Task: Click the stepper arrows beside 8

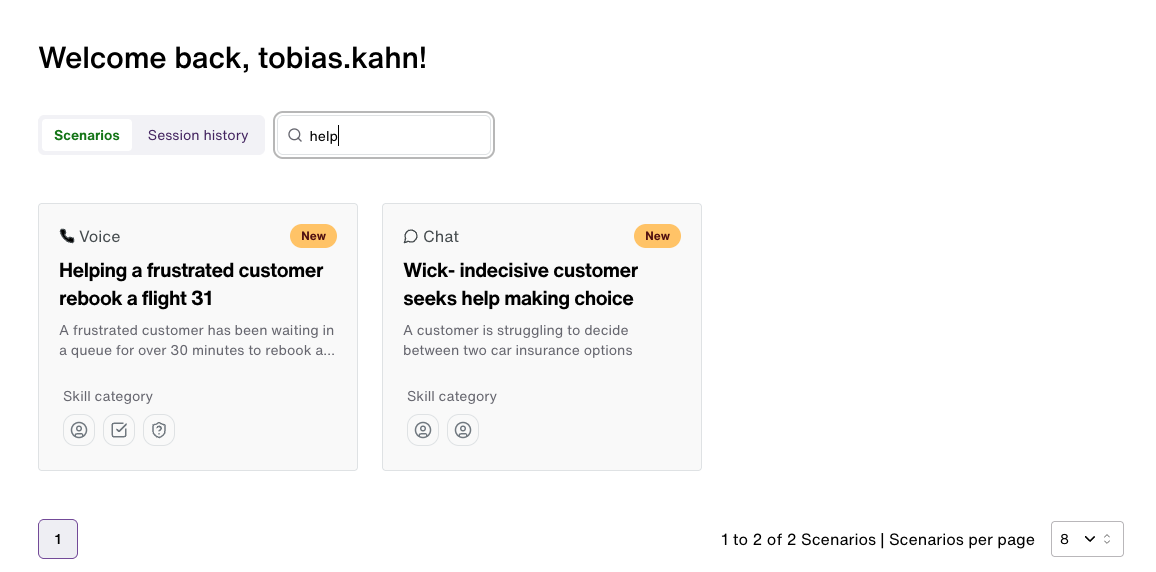Action: point(1107,539)
